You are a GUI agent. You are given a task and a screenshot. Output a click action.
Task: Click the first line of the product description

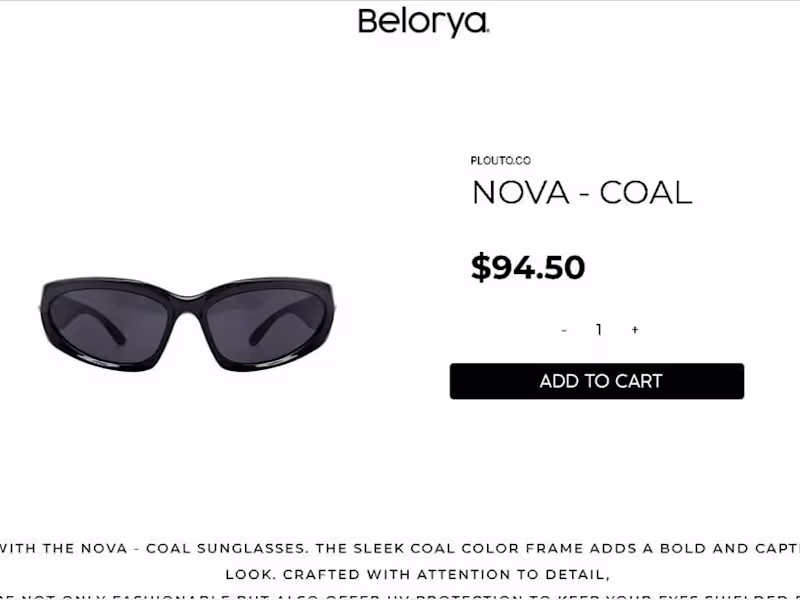[400, 548]
